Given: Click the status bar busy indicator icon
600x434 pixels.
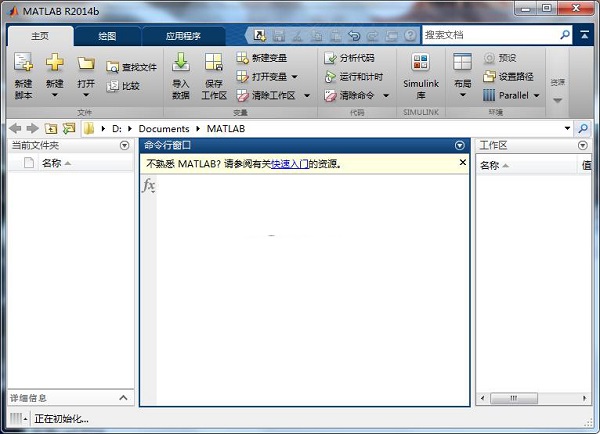Looking at the screenshot, I should 16,419.
